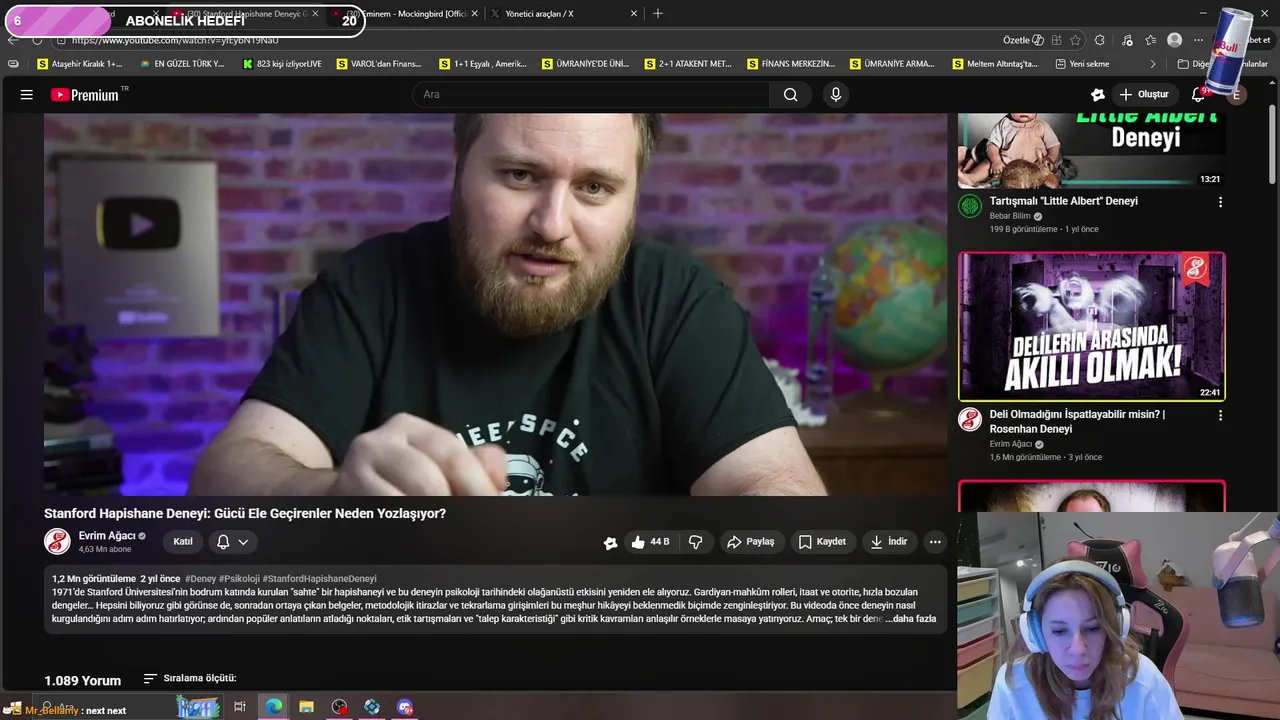Click the #Psikoloji hashtag
The image size is (1280, 720).
coord(239,579)
